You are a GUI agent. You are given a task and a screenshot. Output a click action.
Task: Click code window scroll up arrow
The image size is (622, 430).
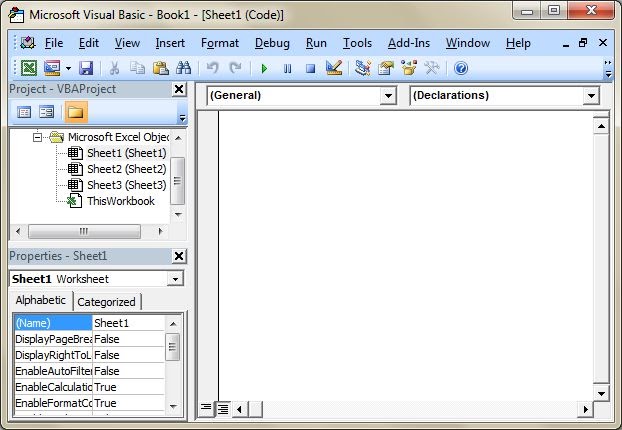[x=601, y=126]
